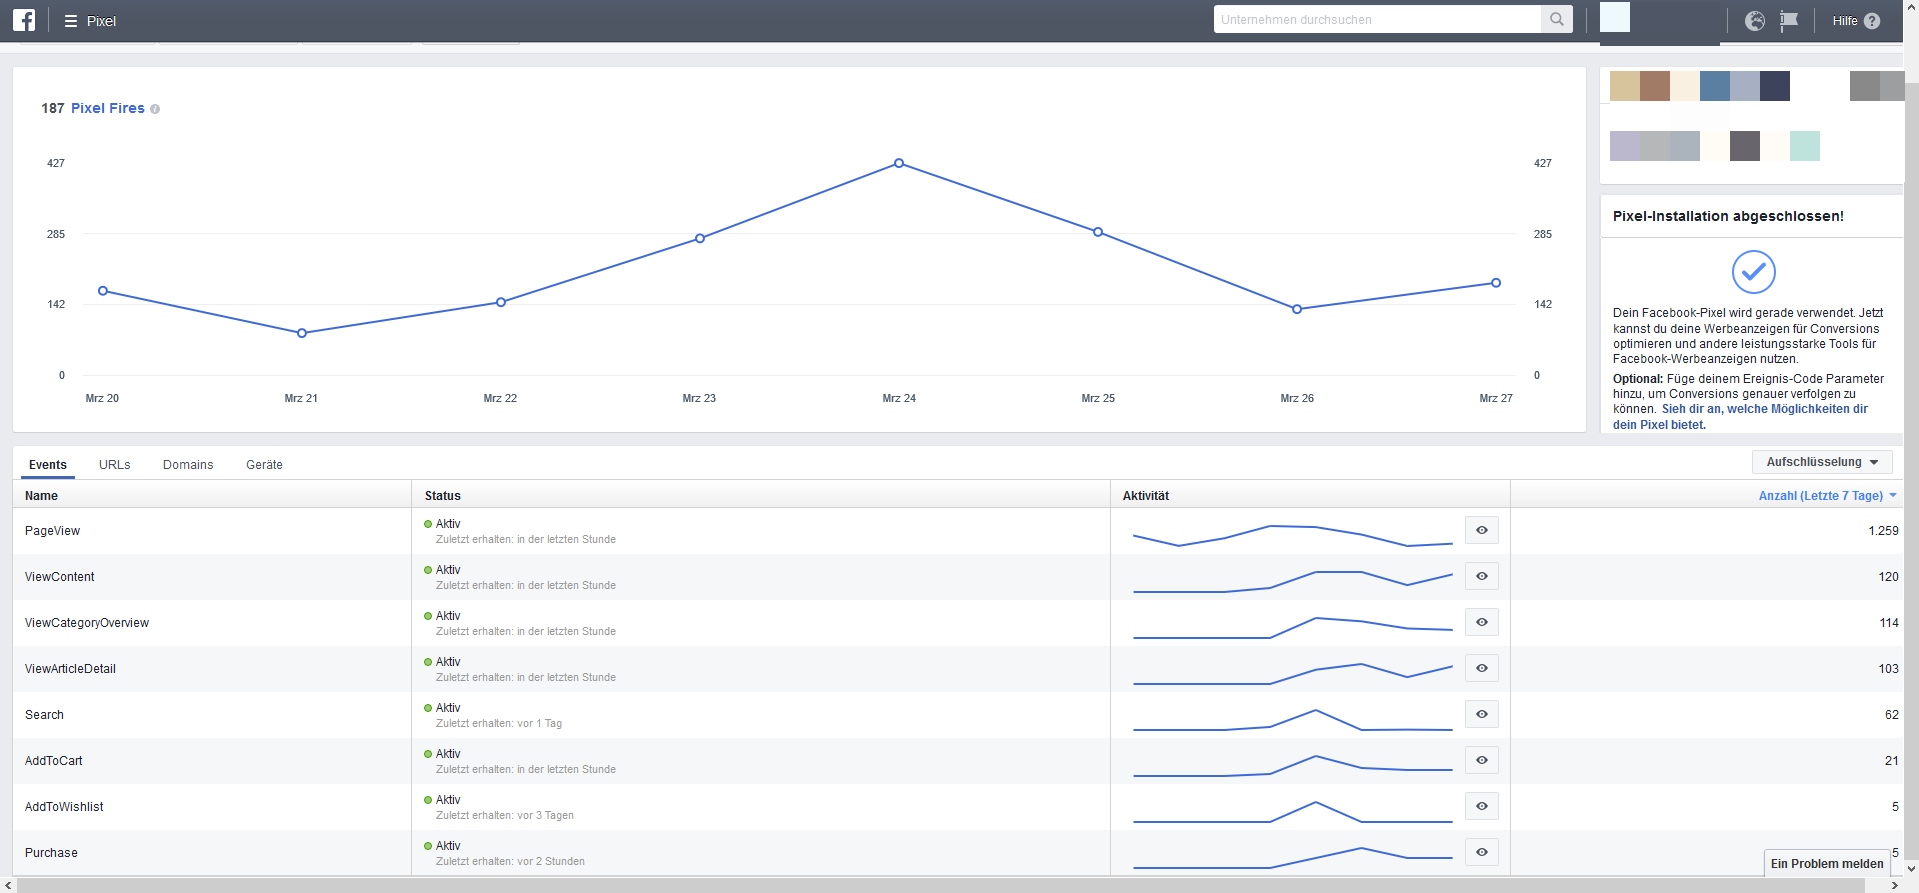Click the profile avatar thumbnail in header

pos(1615,17)
